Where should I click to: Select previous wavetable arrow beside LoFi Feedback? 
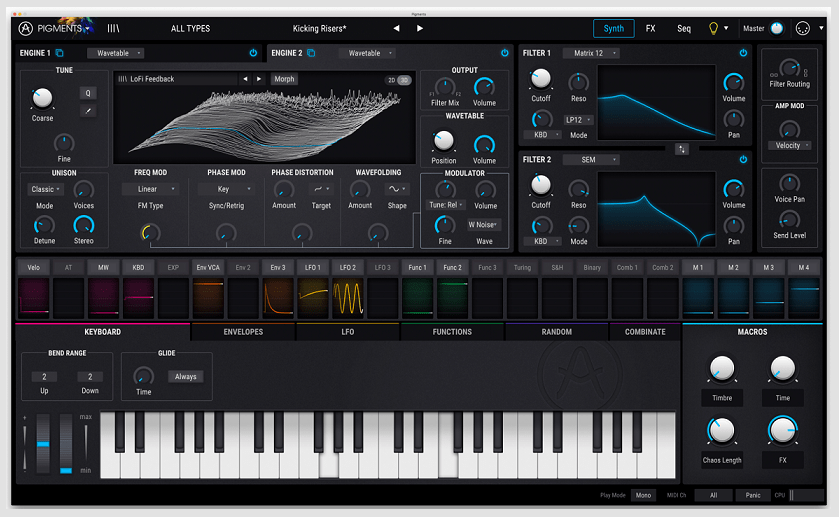pyautogui.click(x=245, y=79)
